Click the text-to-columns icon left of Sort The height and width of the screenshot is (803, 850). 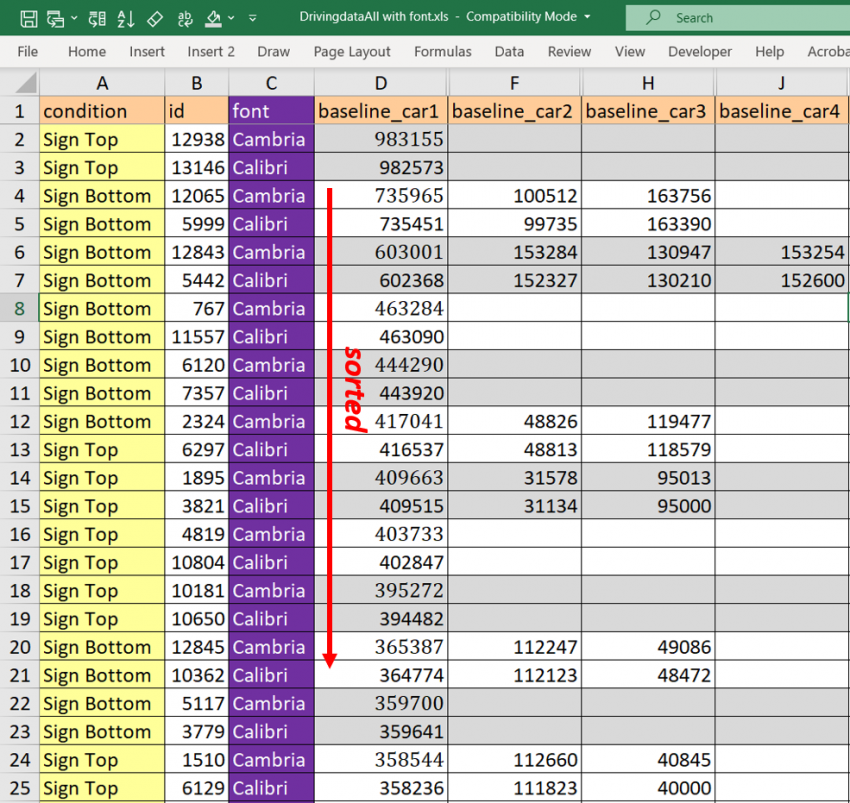coord(96,18)
